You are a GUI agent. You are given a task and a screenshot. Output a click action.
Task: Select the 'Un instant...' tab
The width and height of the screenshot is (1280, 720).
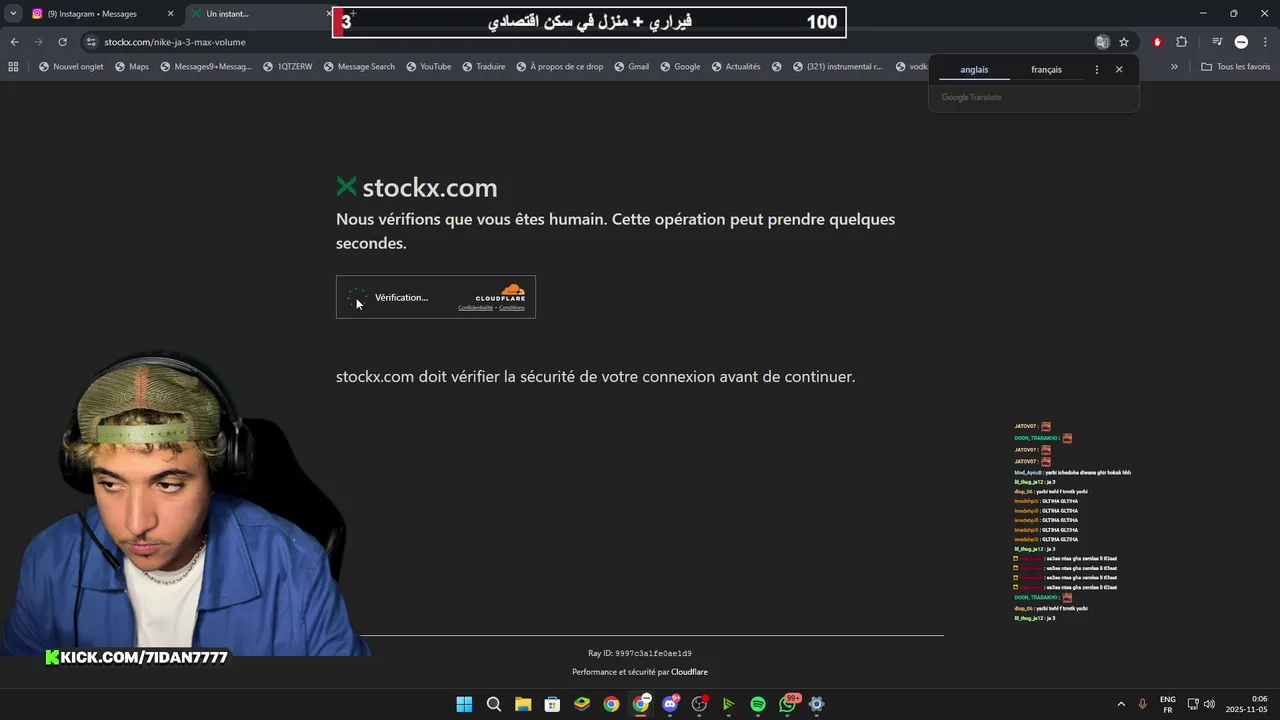click(x=260, y=14)
